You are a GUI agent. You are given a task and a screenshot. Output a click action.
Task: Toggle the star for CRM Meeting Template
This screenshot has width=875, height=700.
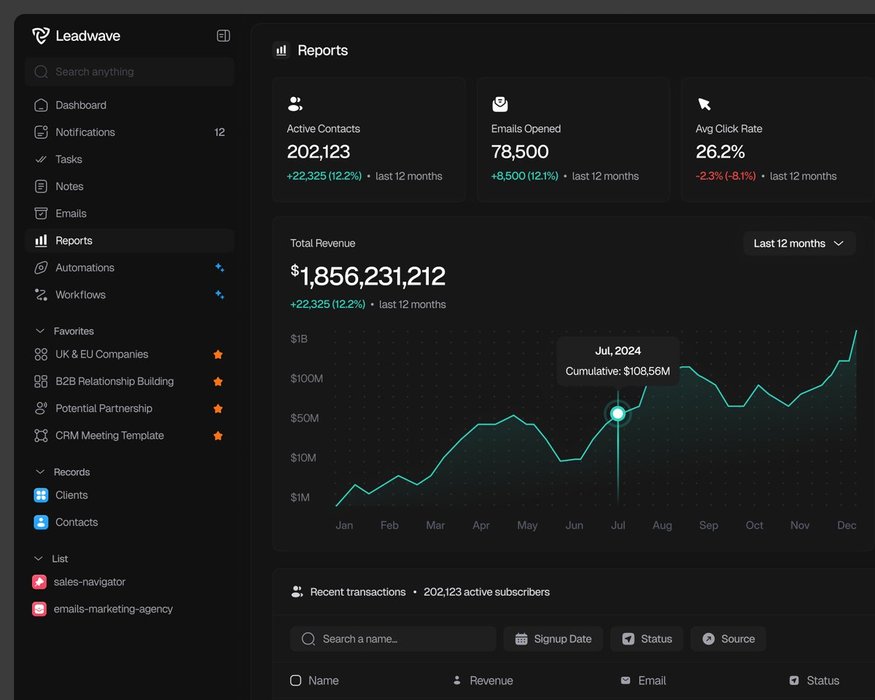218,436
